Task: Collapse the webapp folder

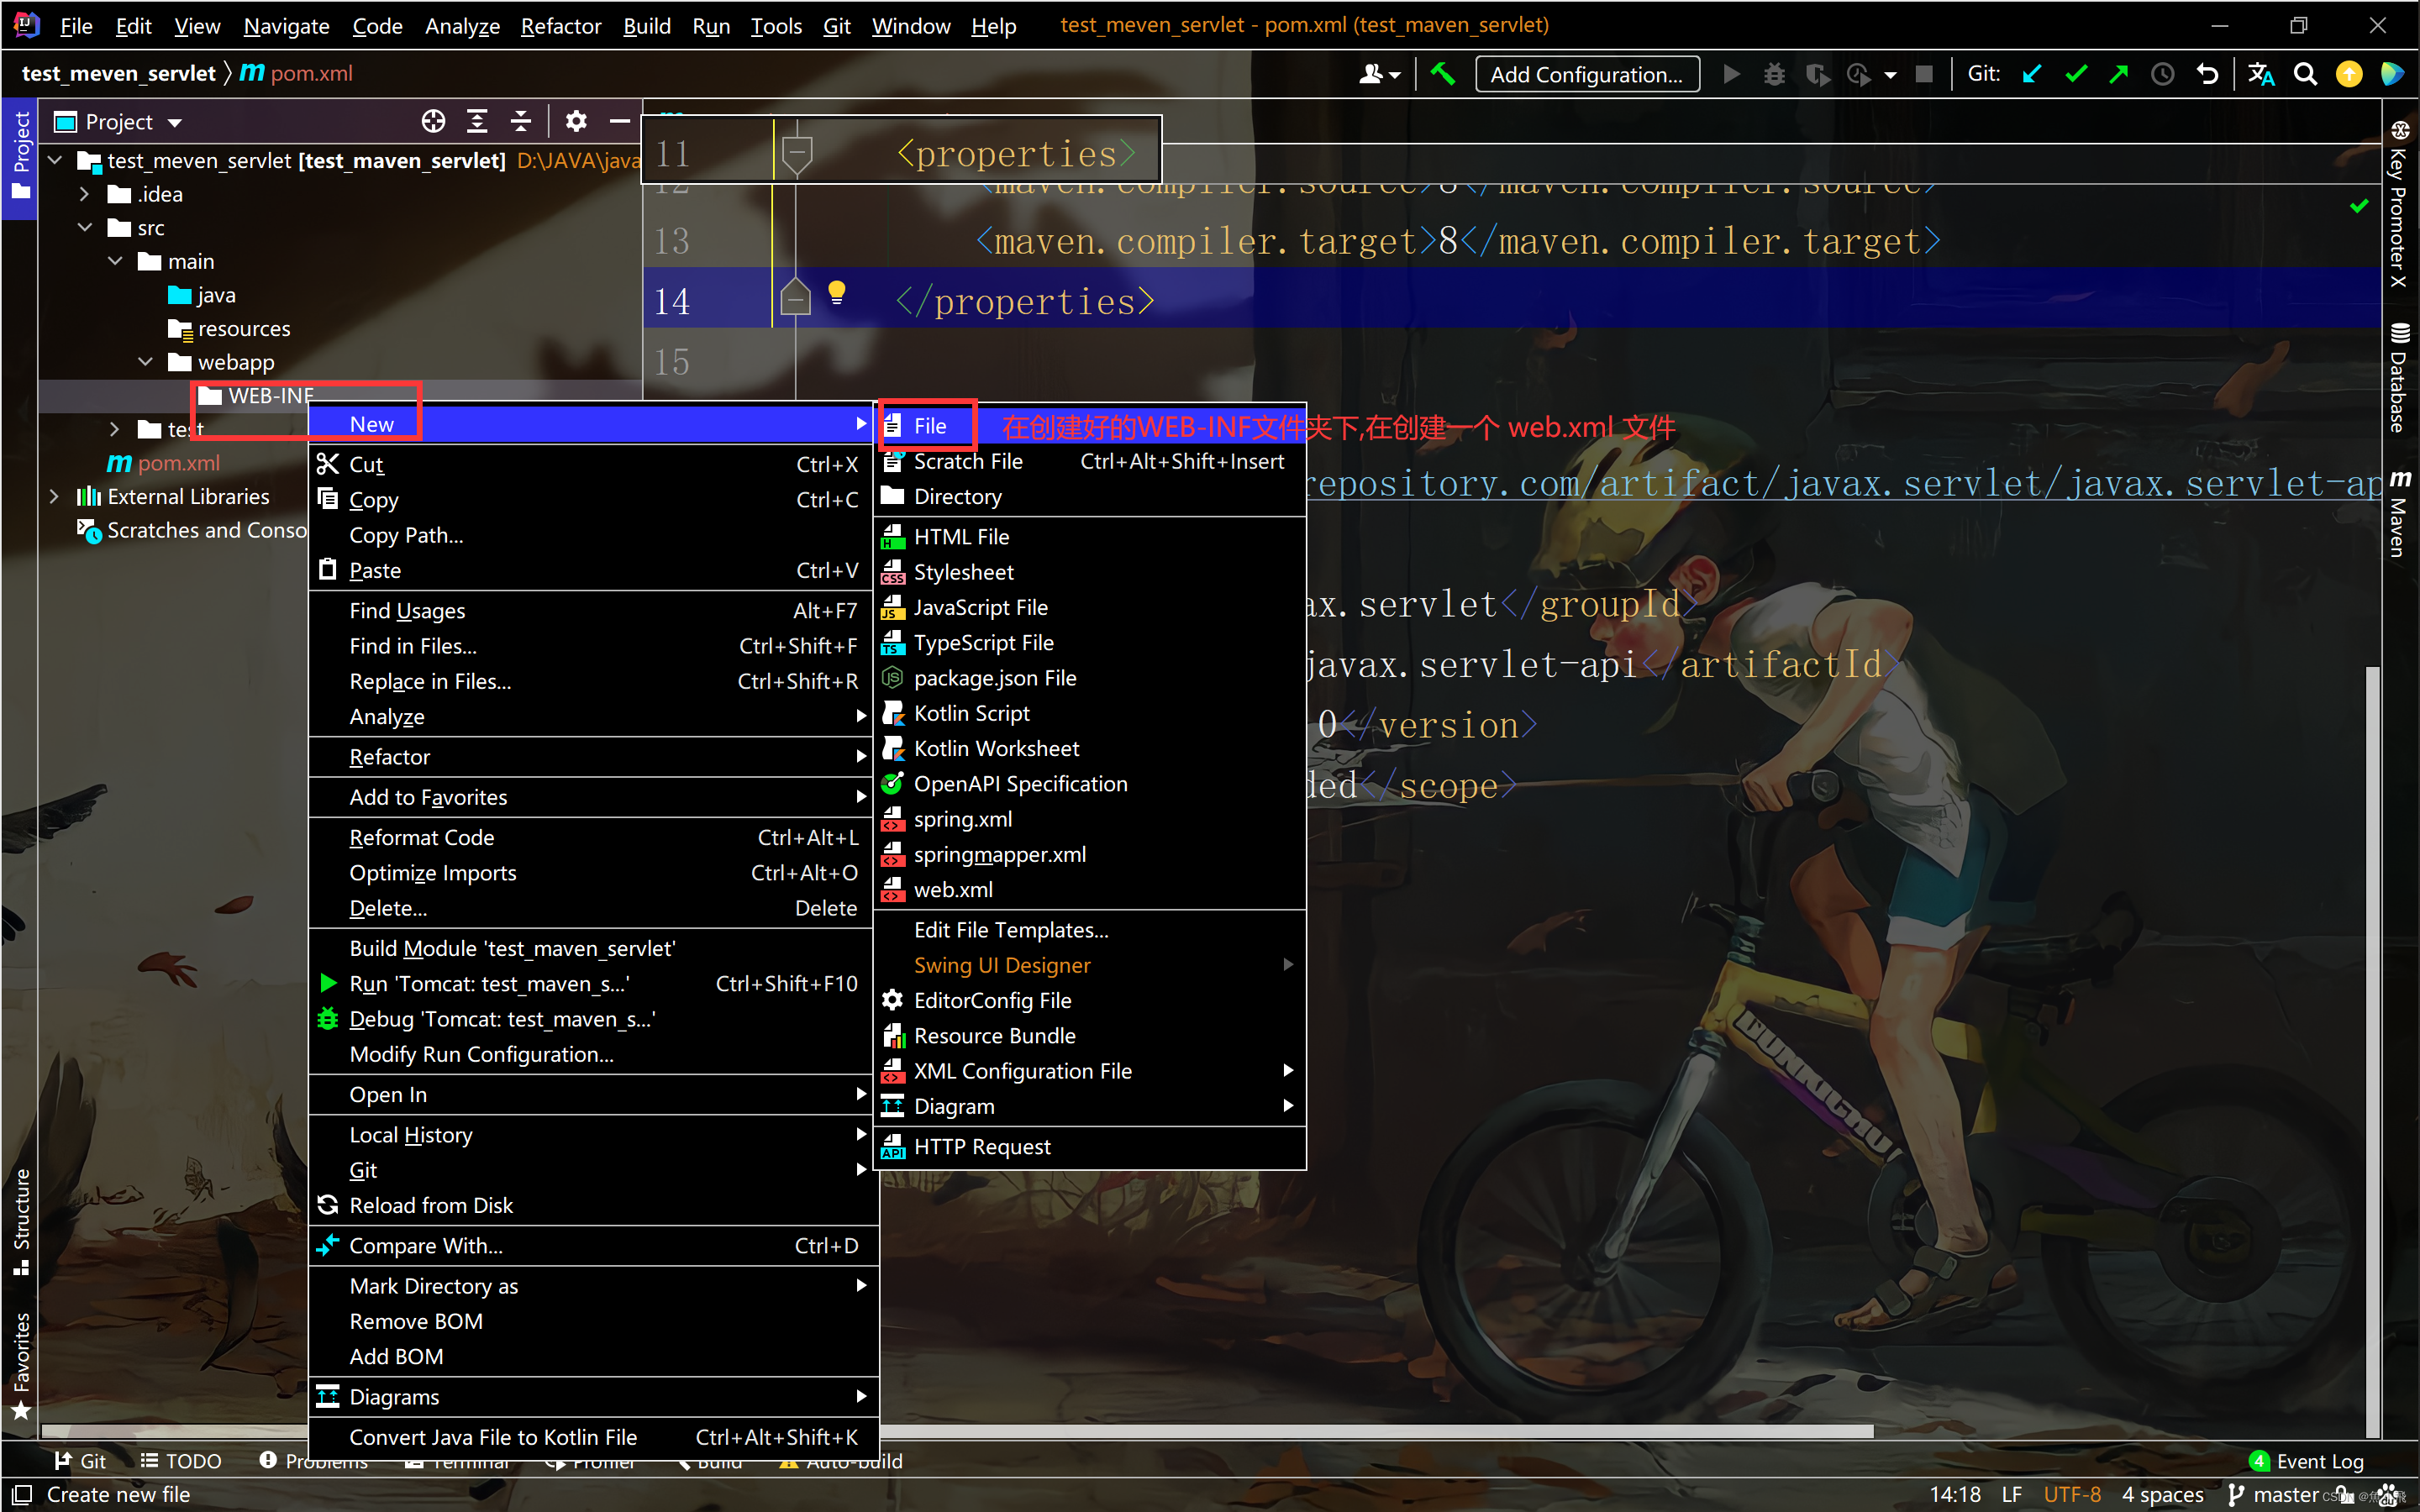Action: coord(145,362)
